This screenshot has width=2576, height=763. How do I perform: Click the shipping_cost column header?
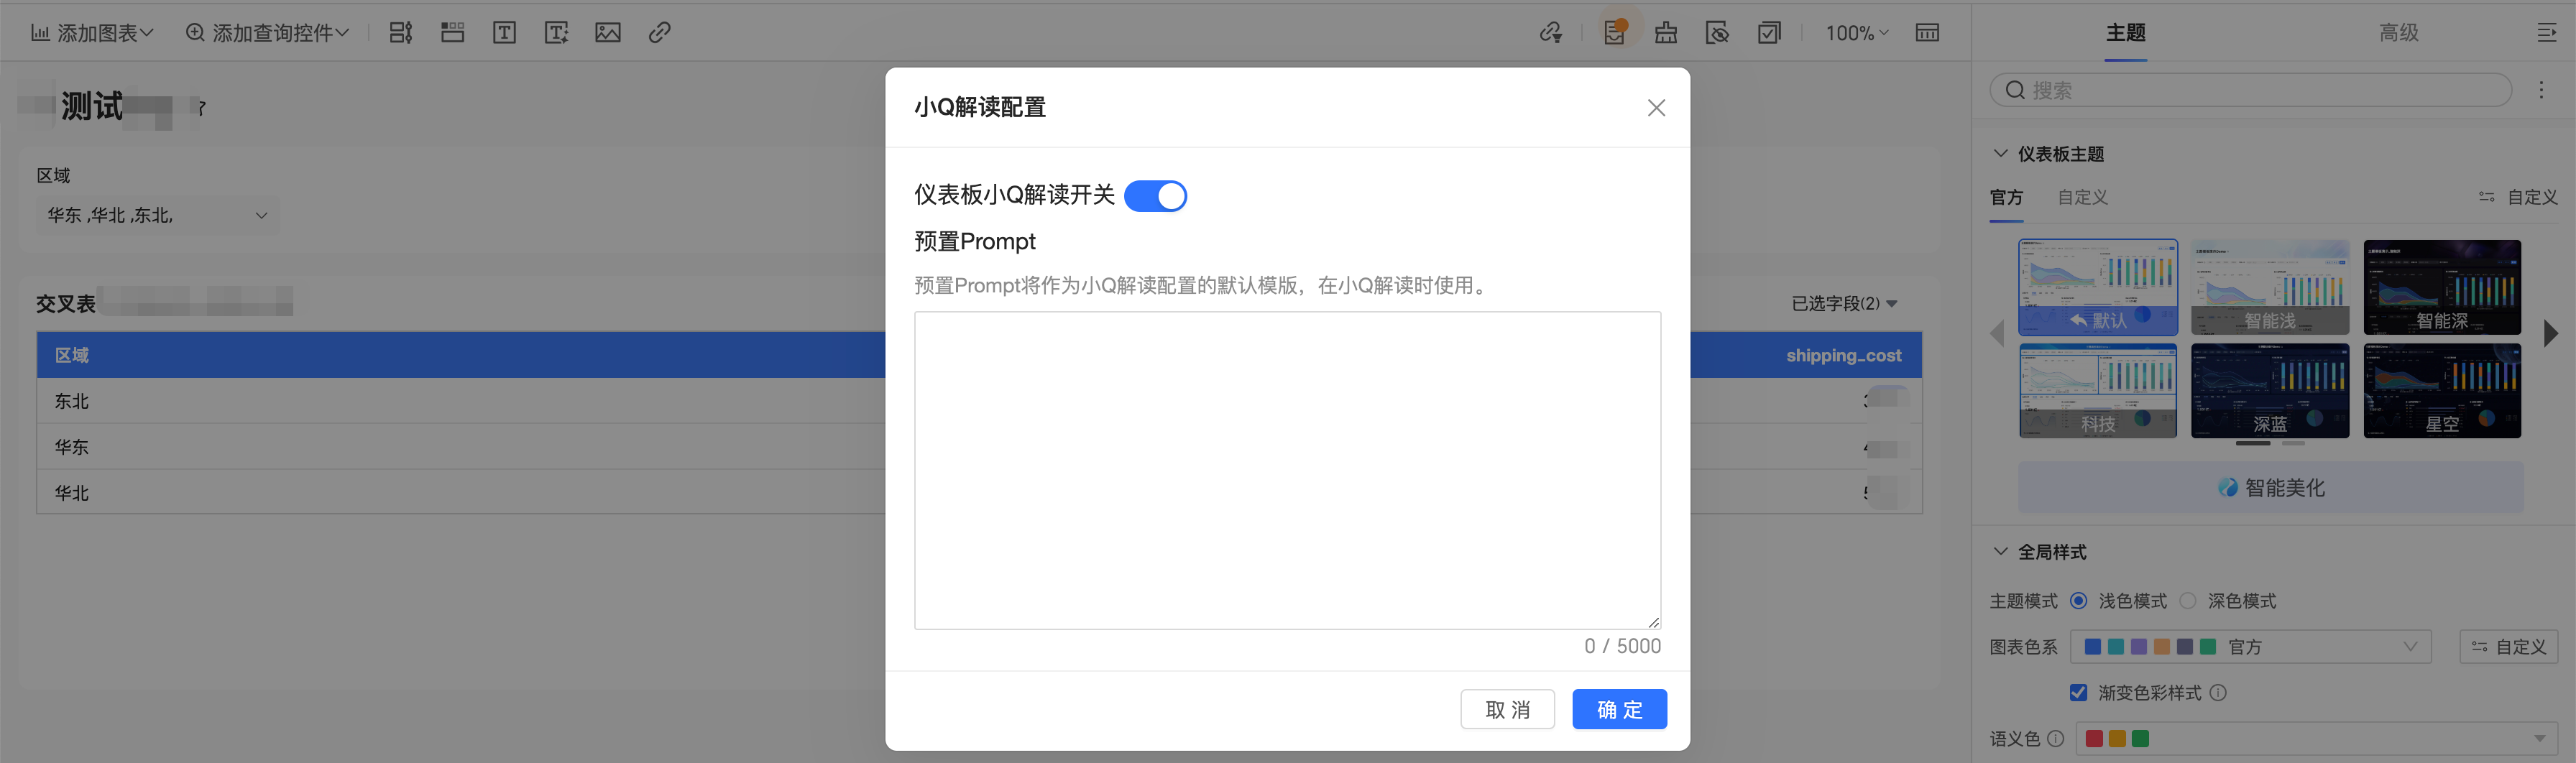(x=1843, y=355)
